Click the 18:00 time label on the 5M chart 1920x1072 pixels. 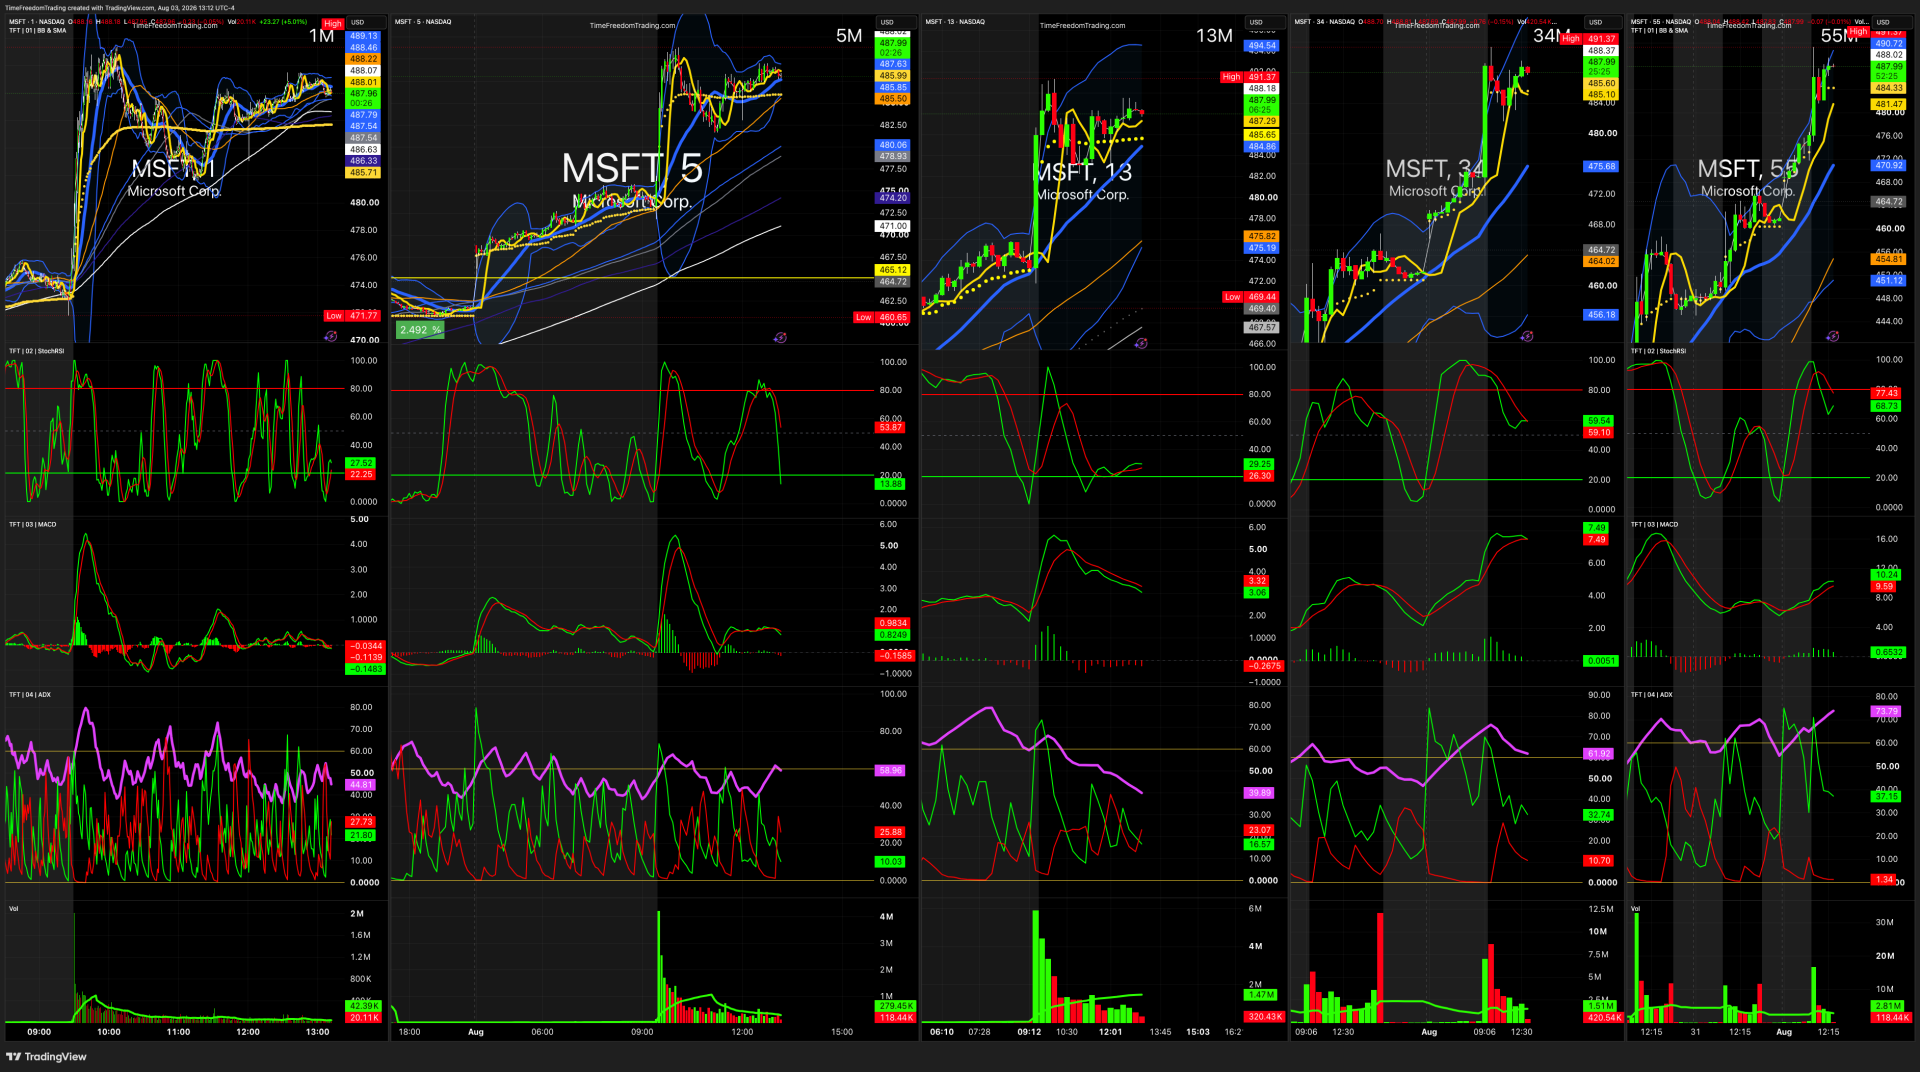click(x=409, y=1032)
